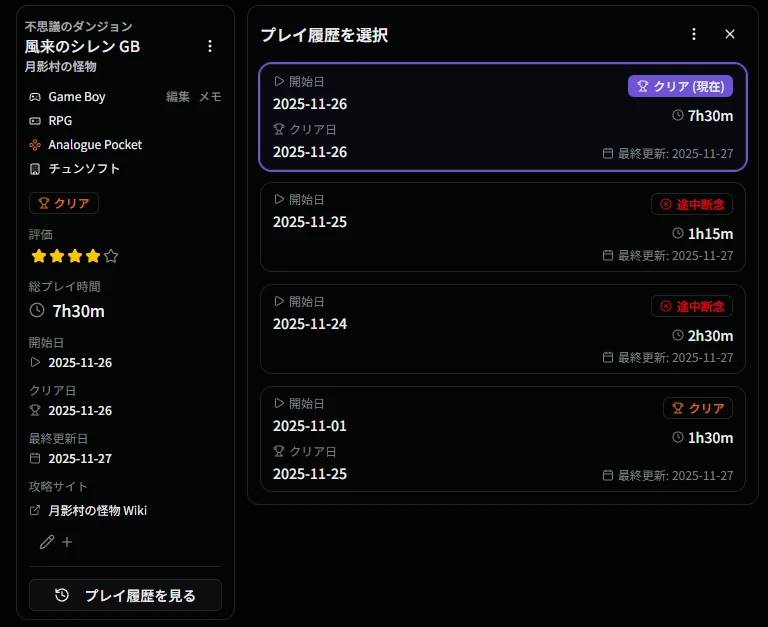Image resolution: width=768 pixels, height=627 pixels.
Task: Click calendar icon in 2025-11-24 record
Action: point(608,358)
